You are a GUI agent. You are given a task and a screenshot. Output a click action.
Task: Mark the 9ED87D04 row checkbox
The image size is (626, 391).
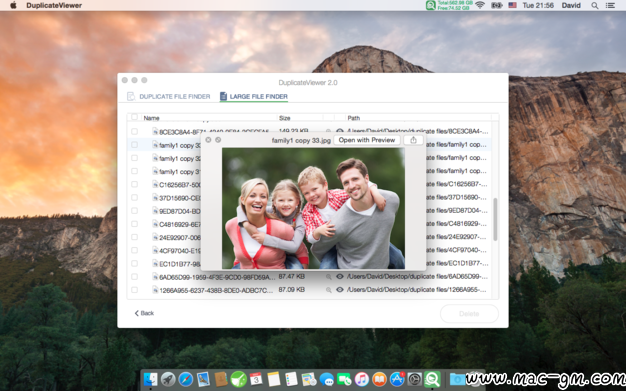click(135, 210)
